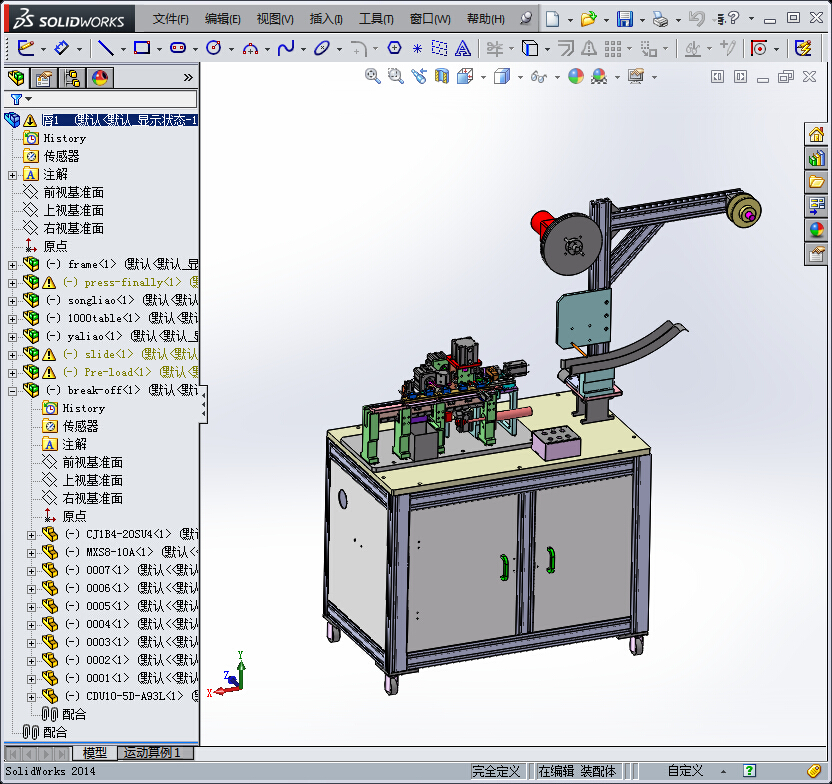The height and width of the screenshot is (784, 832).
Task: Select the 前视基准面 plane under break-off
Action: point(93,462)
